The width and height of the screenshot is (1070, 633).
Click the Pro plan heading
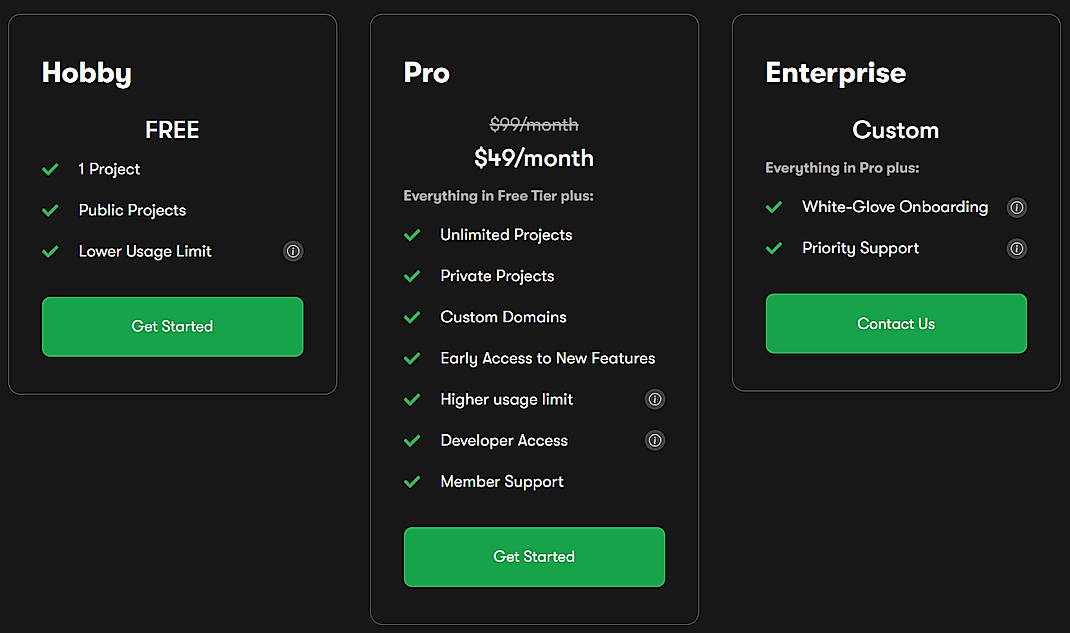pyautogui.click(x=426, y=72)
